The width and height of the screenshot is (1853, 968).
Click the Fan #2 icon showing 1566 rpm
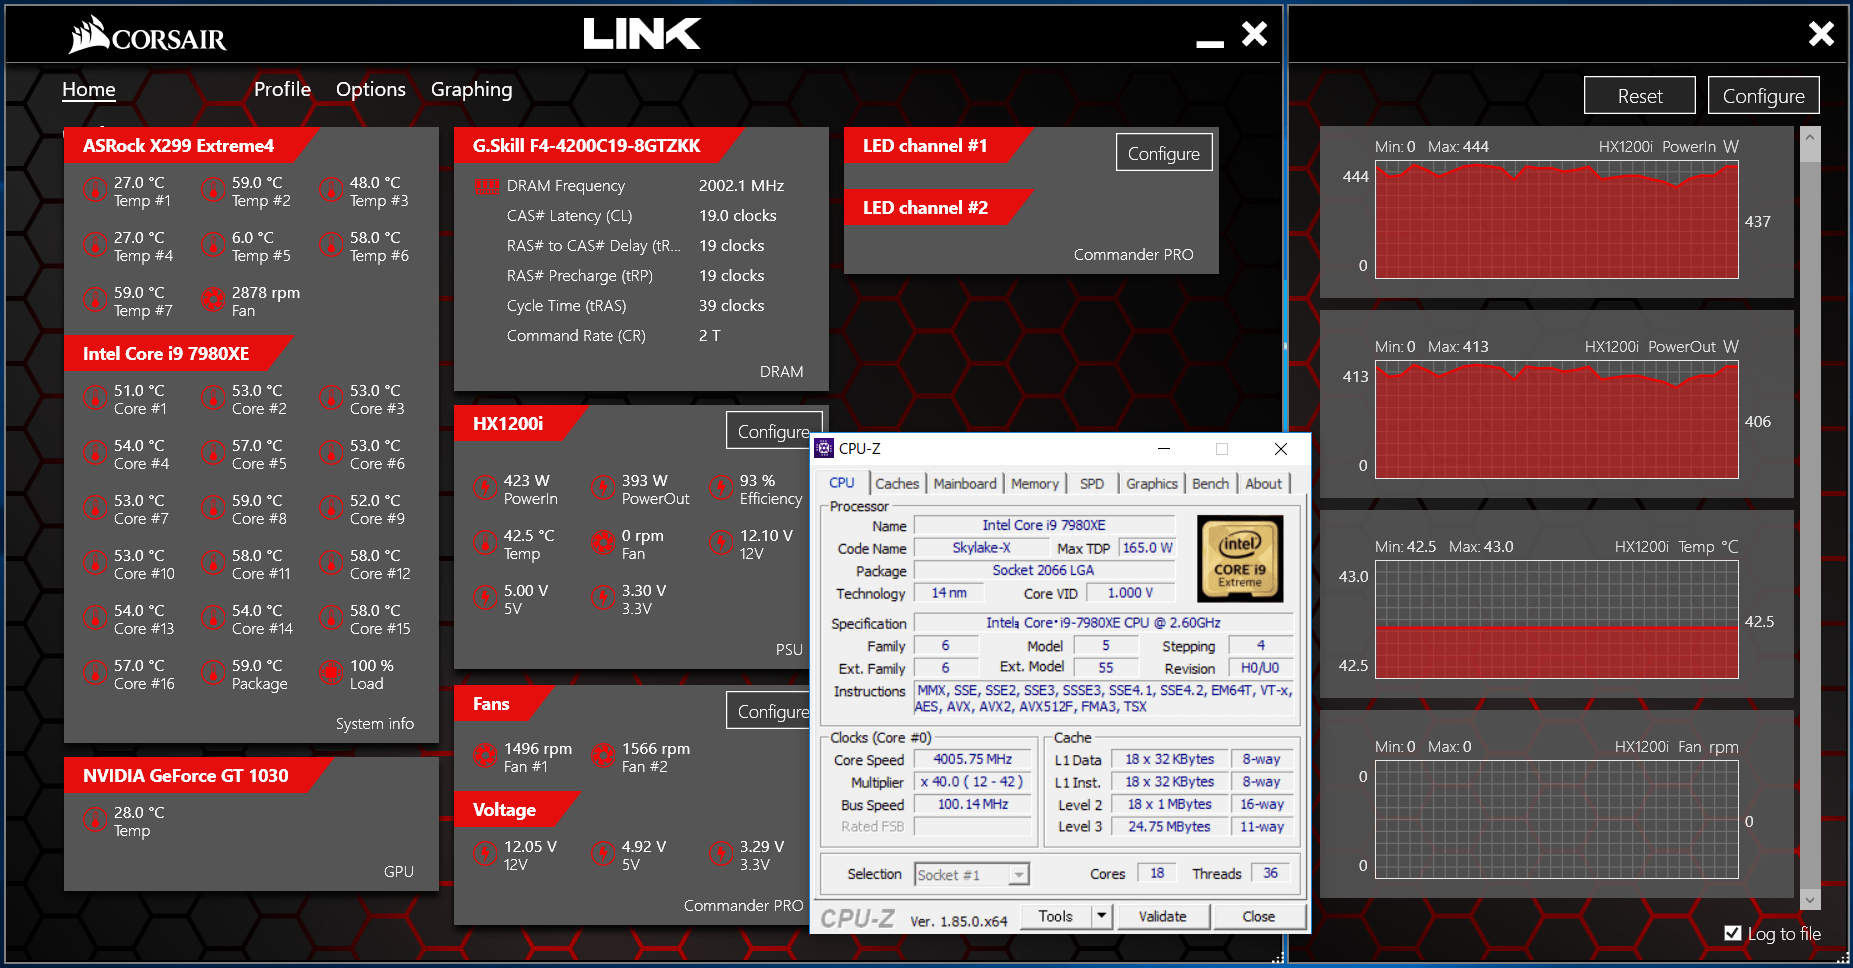point(603,756)
